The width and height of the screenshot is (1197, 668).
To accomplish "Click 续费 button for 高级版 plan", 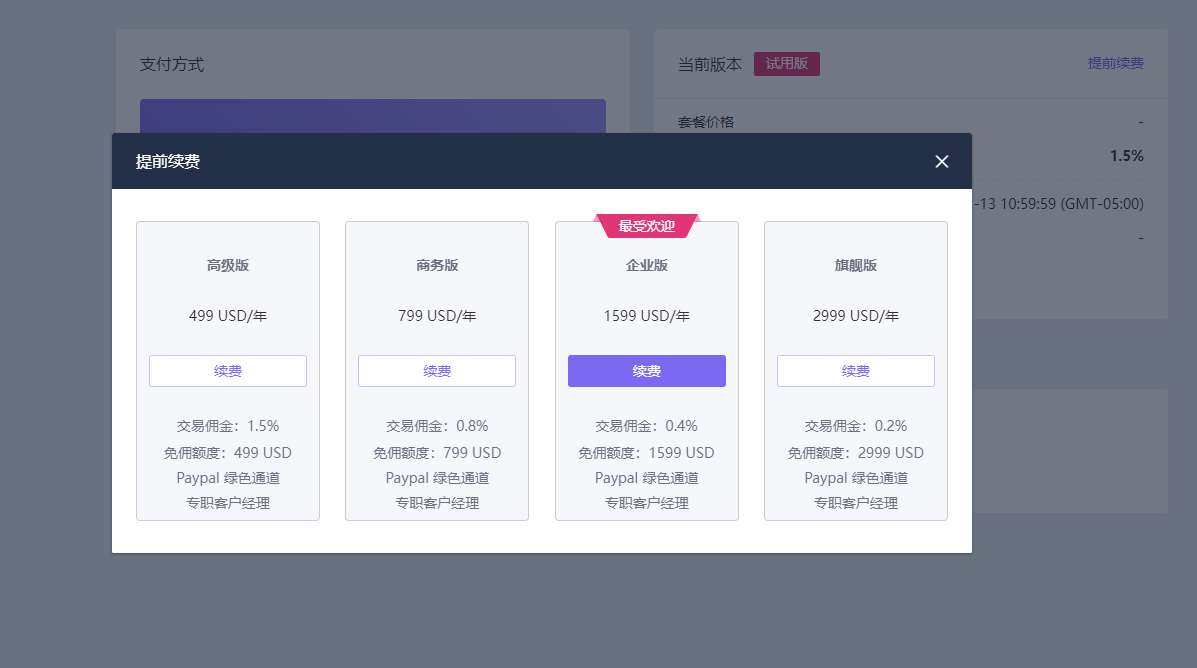I will pyautogui.click(x=228, y=371).
